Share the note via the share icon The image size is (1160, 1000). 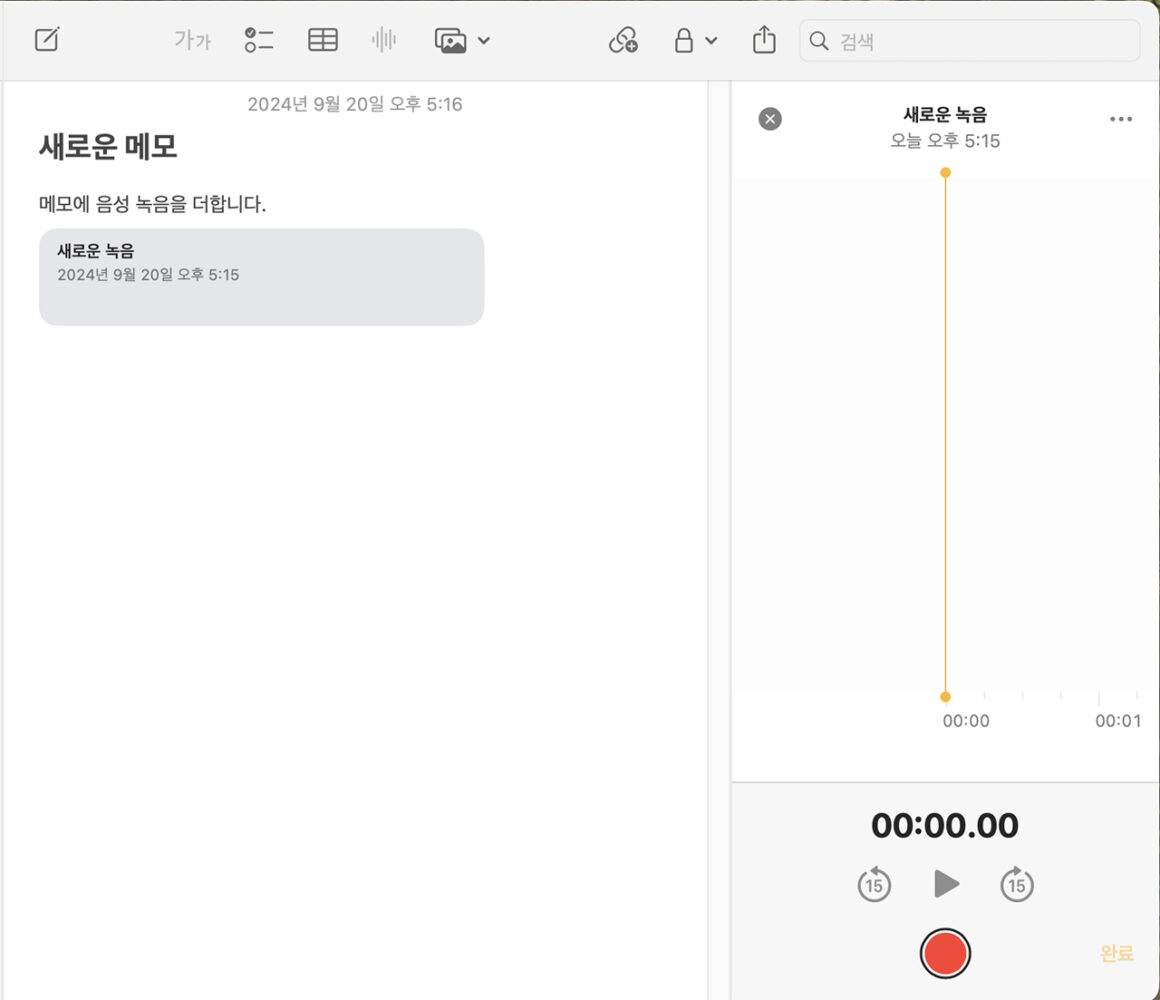[763, 39]
